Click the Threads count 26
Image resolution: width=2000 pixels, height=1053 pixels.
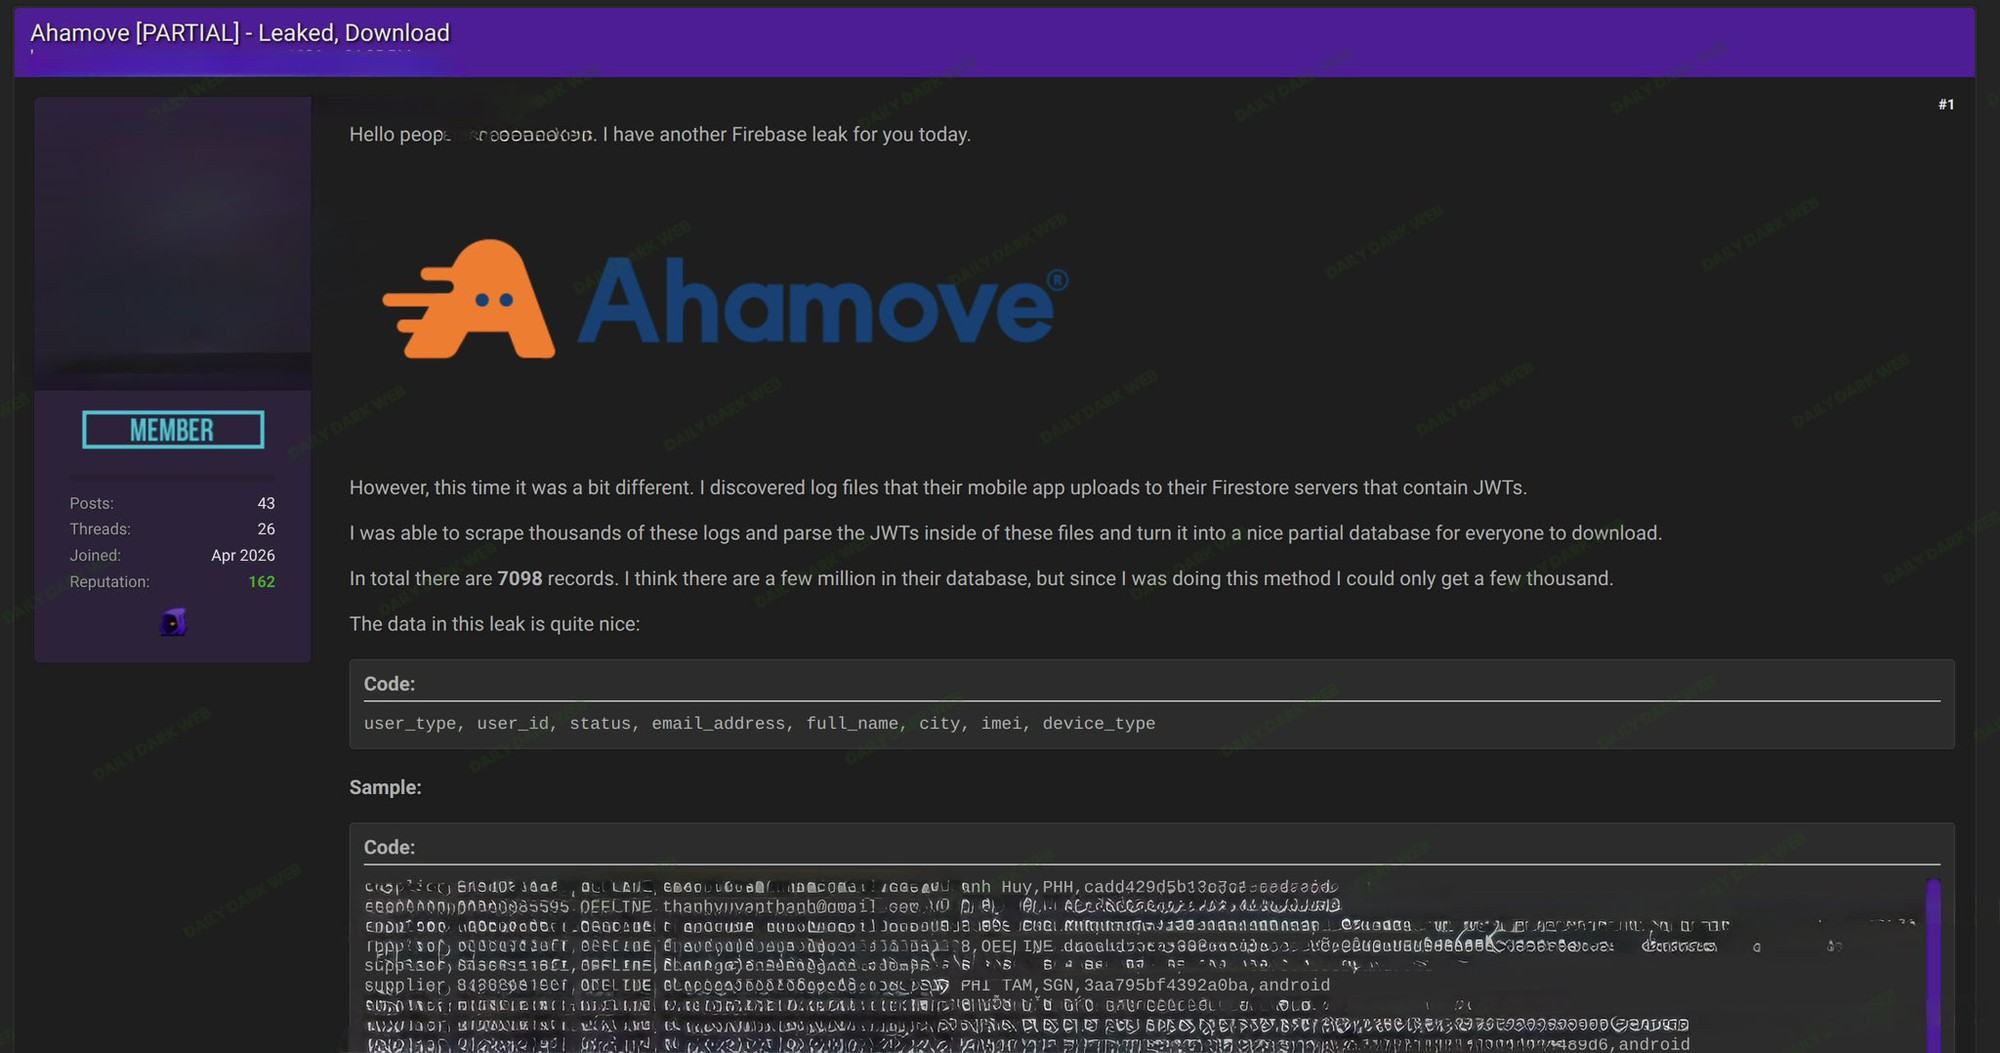(x=266, y=529)
